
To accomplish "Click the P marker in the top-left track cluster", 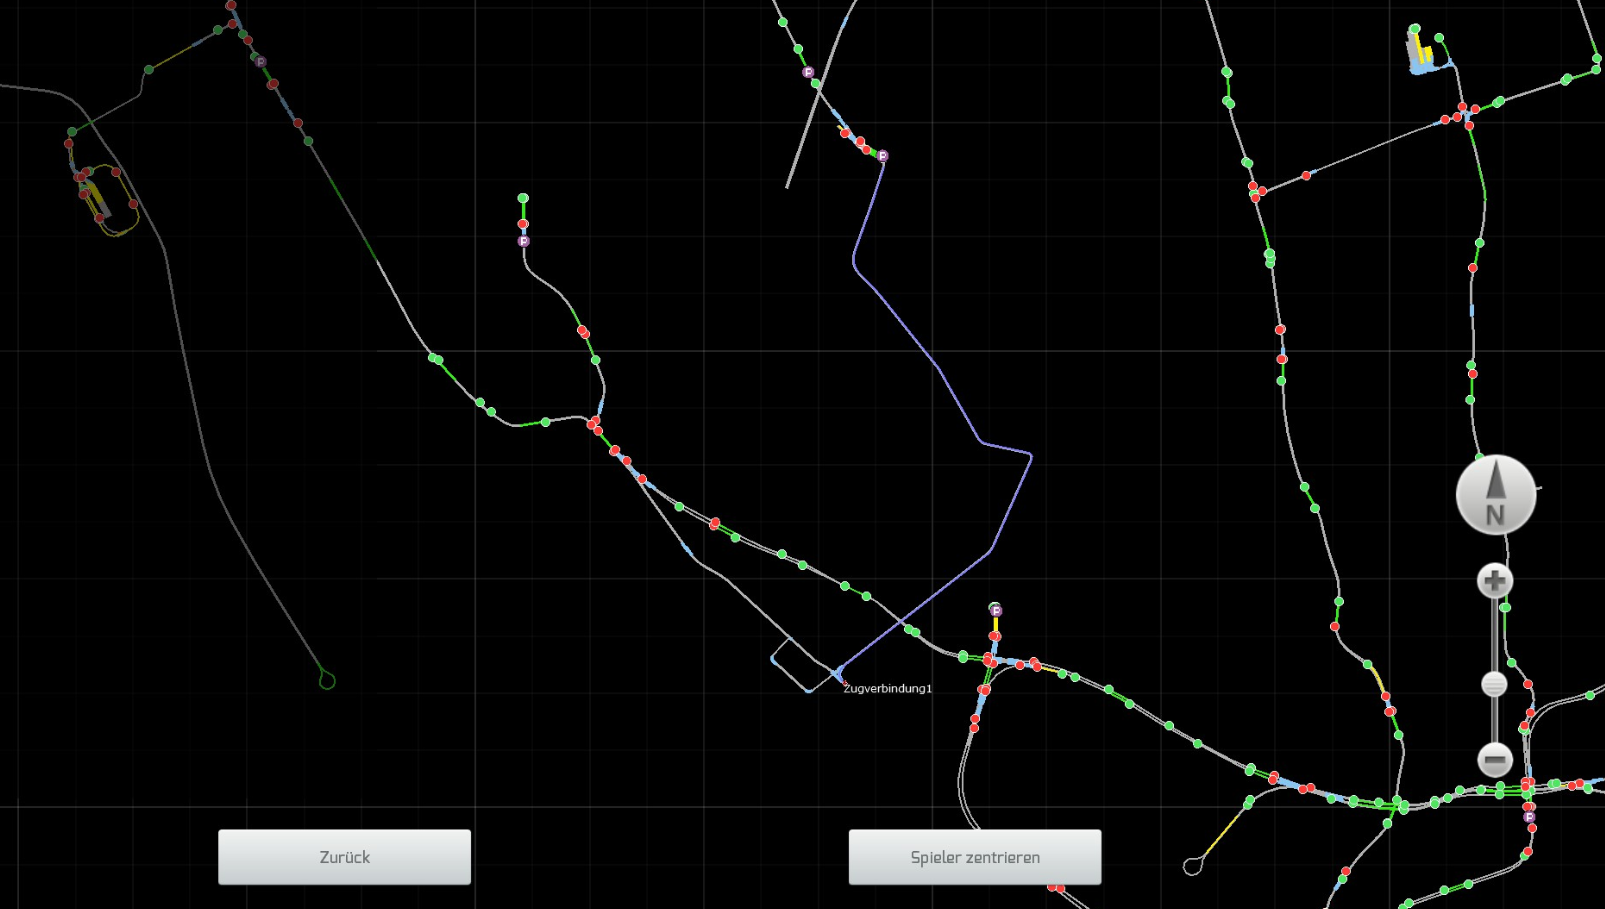I will click(260, 62).
